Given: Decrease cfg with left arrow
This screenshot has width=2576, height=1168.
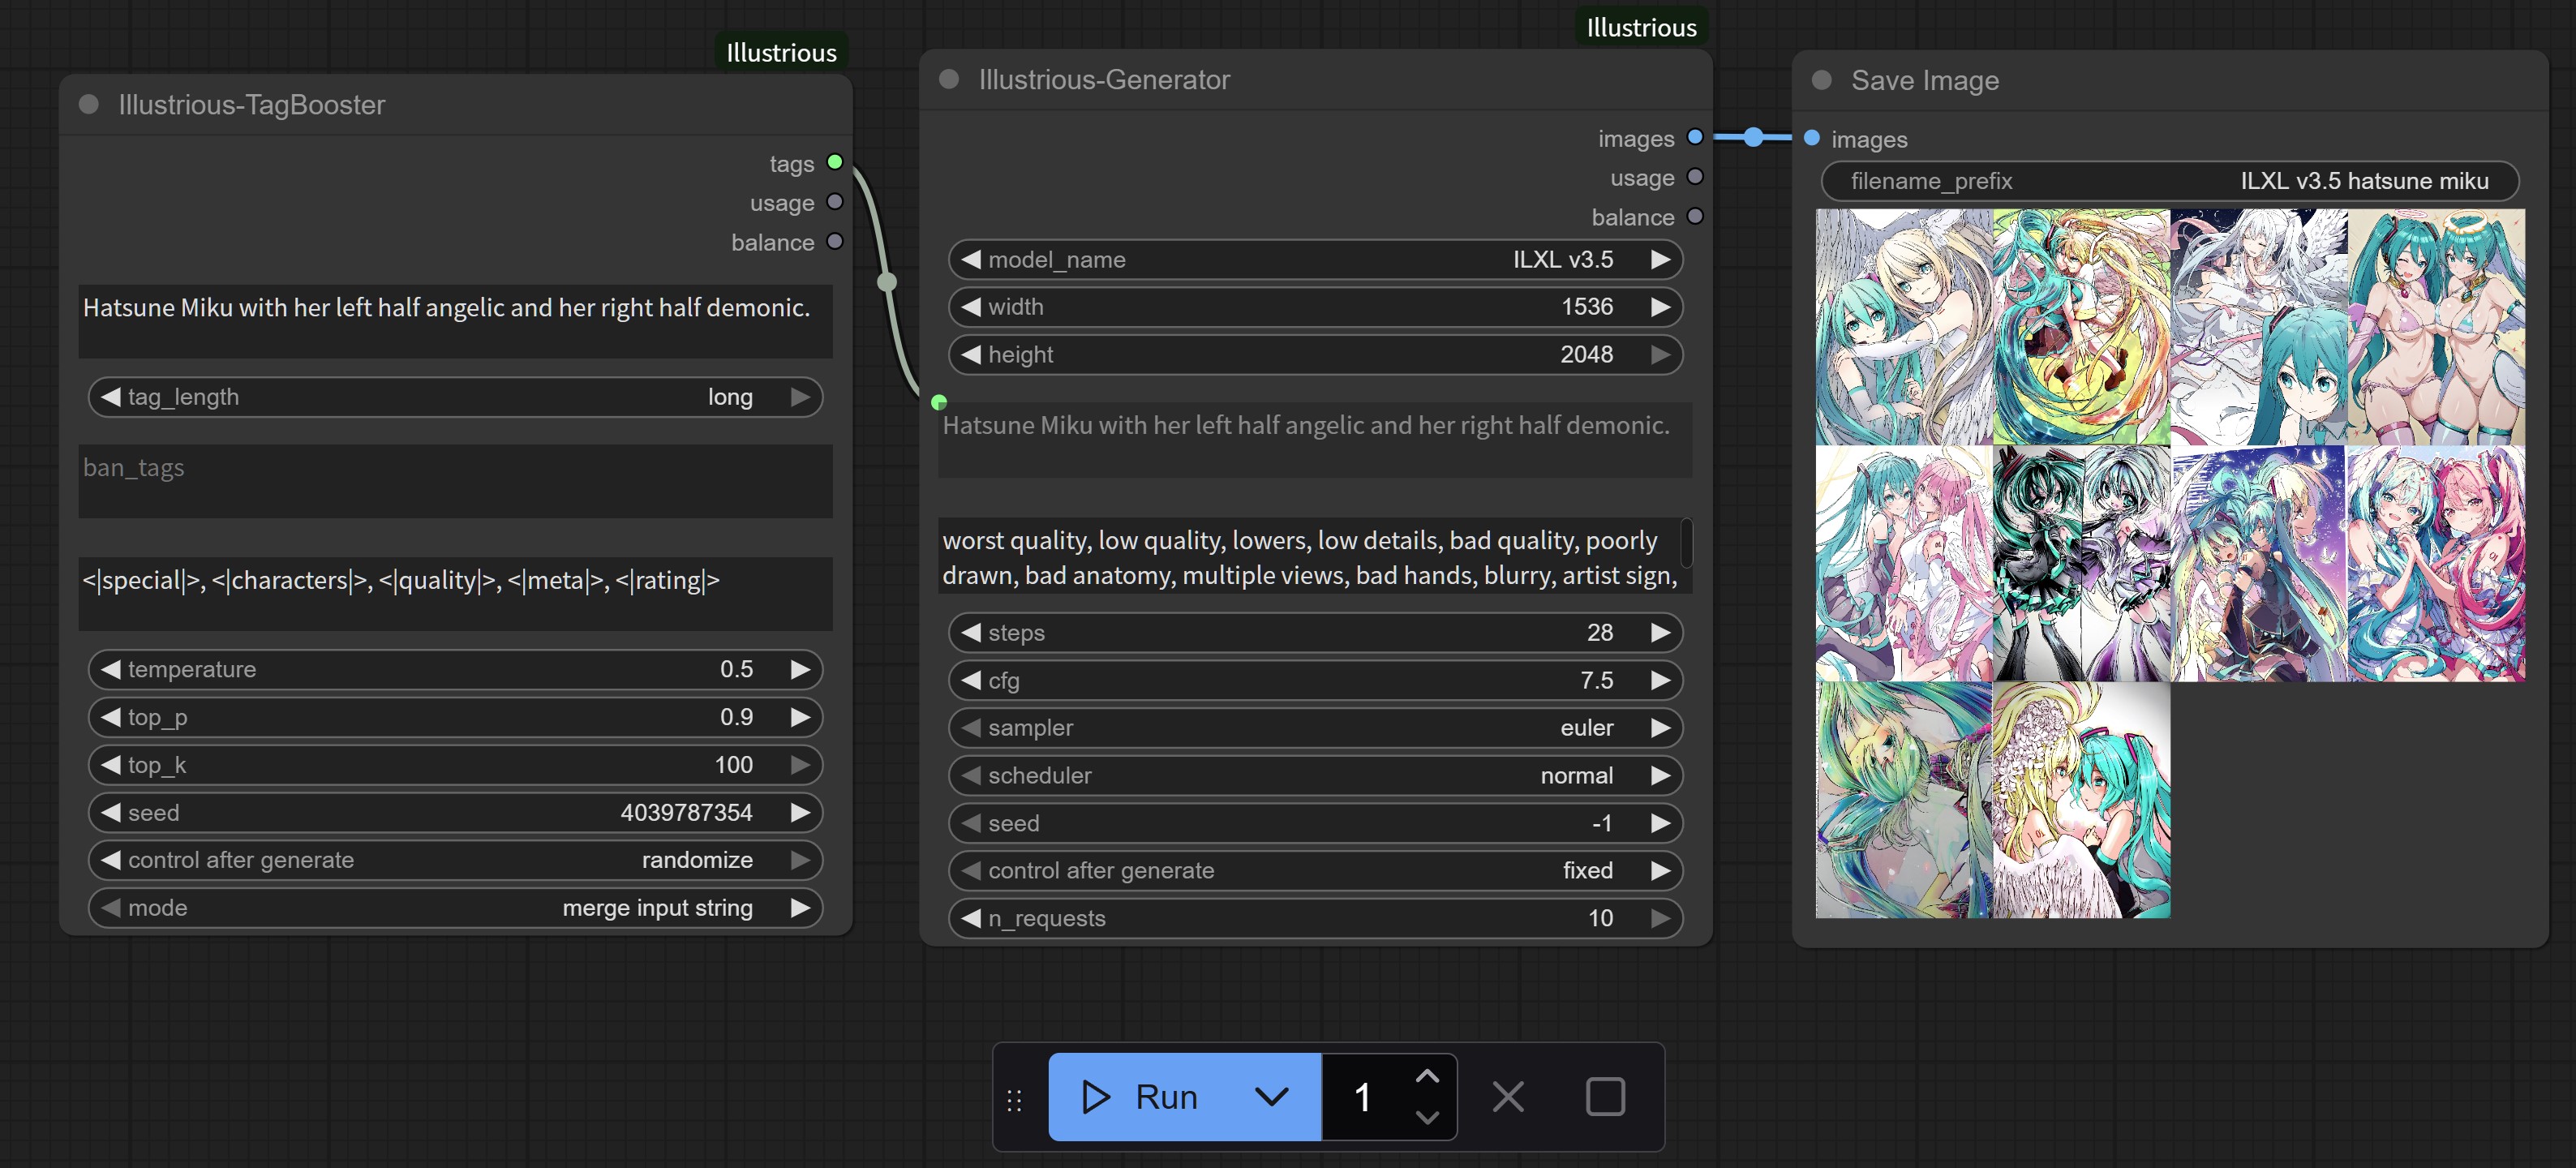Looking at the screenshot, I should pos(970,680).
